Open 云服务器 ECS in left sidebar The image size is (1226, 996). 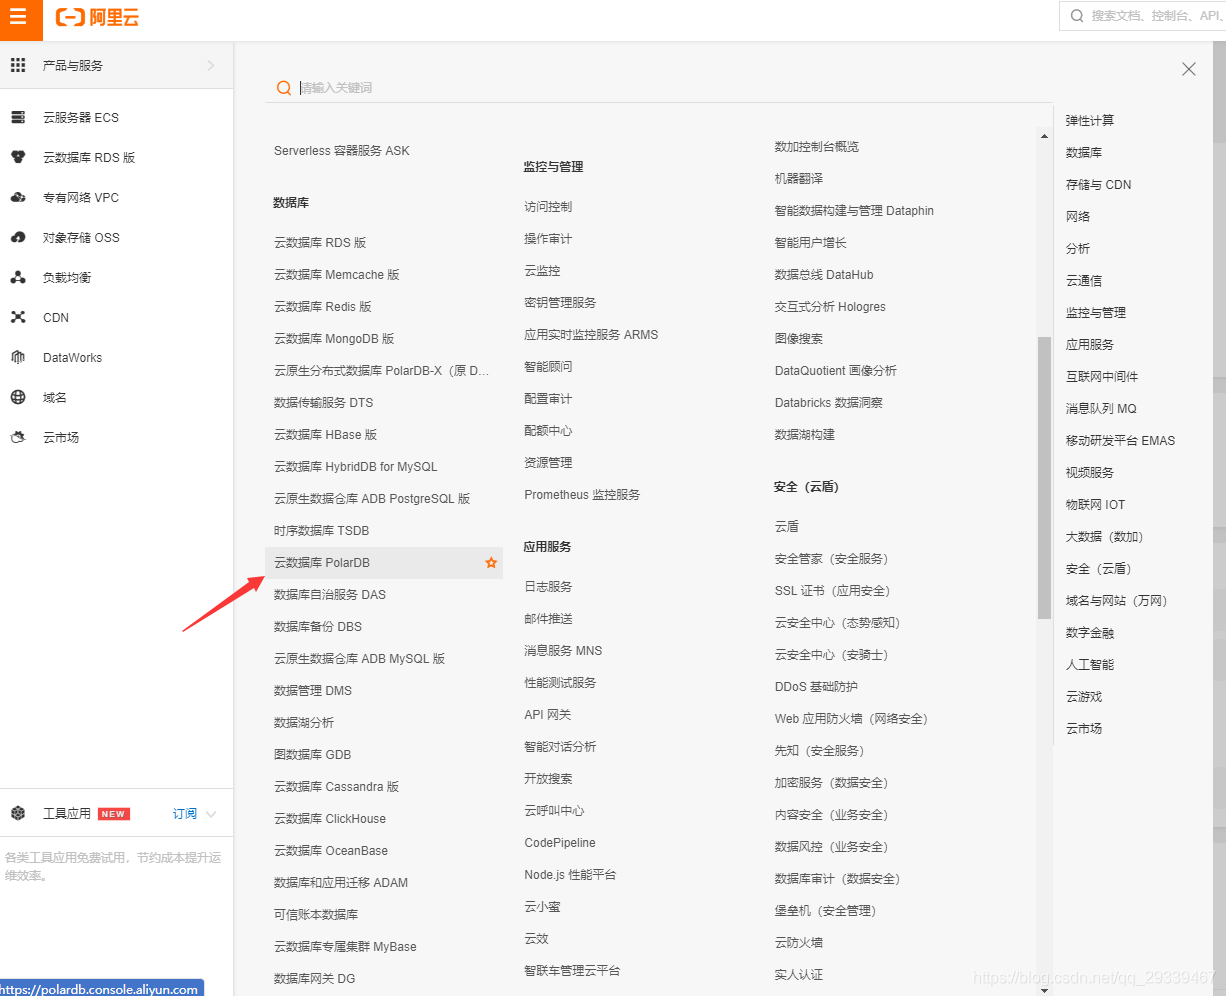[81, 117]
